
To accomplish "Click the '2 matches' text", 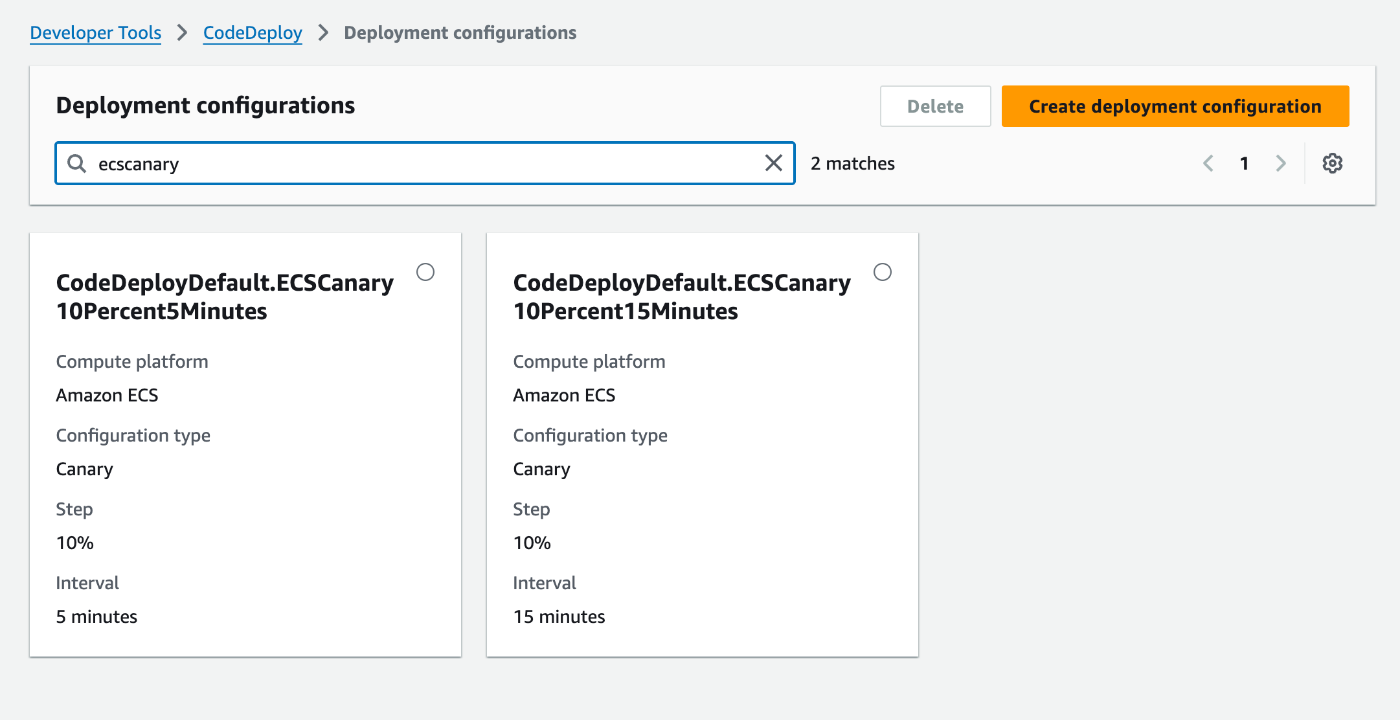I will coord(852,163).
